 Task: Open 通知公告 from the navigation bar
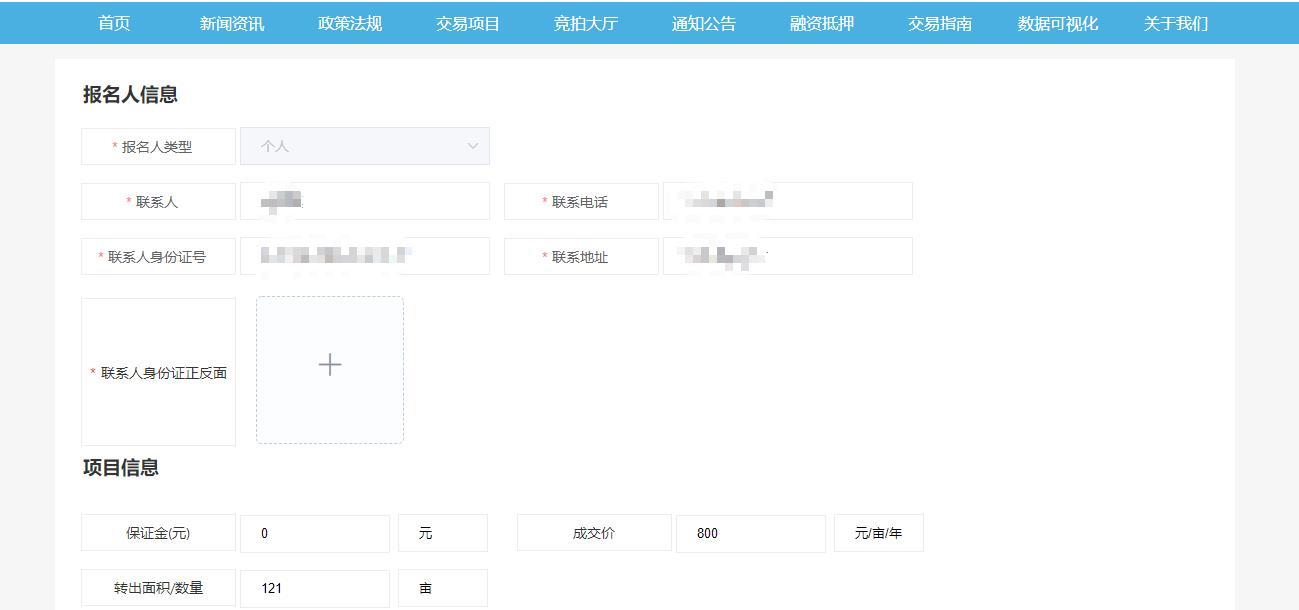click(704, 24)
